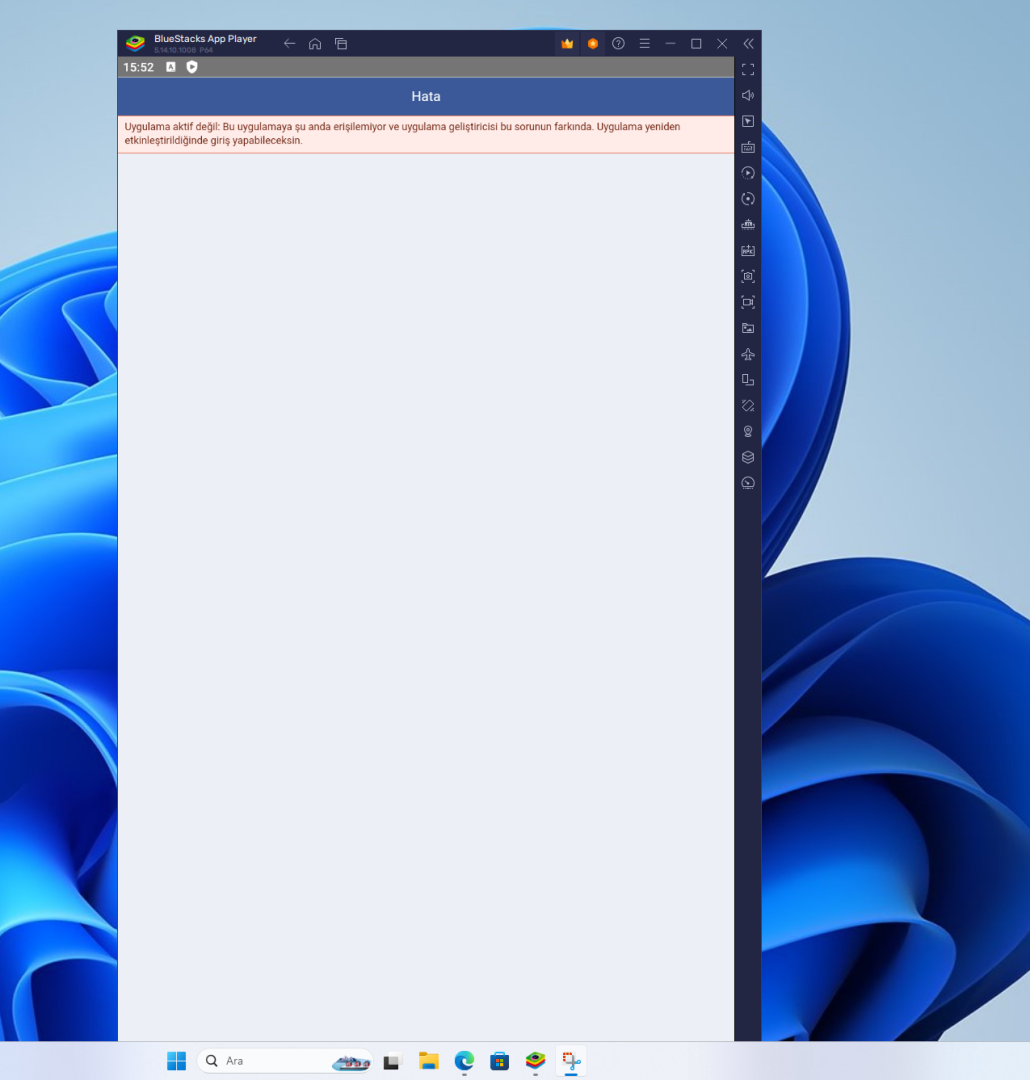Image resolution: width=1030 pixels, height=1080 pixels.
Task: Install an APK file
Action: tap(748, 251)
